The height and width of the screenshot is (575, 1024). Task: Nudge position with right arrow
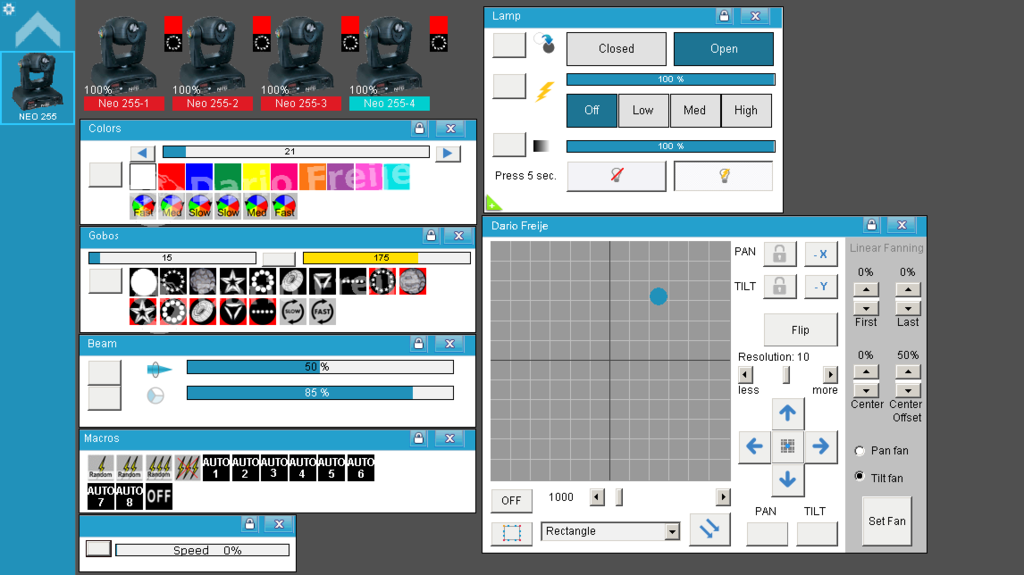(821, 447)
